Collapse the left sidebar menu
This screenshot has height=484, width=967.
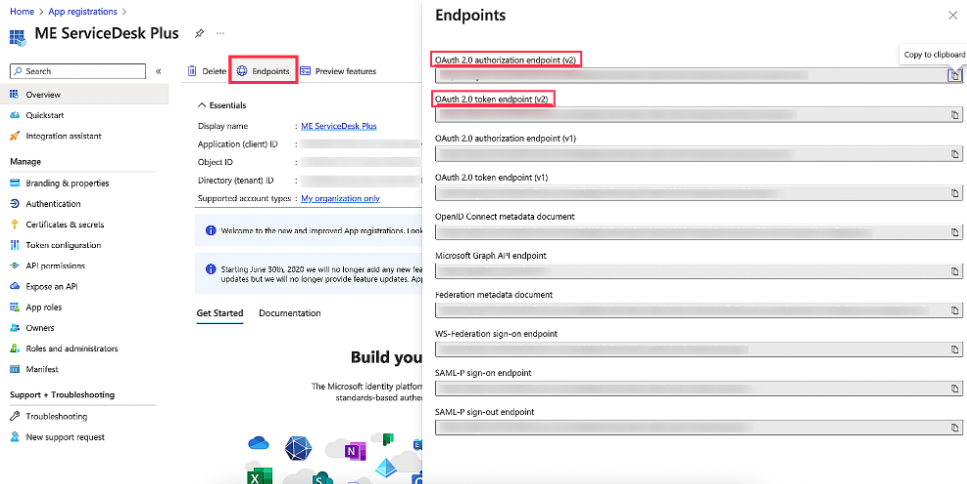[x=158, y=71]
